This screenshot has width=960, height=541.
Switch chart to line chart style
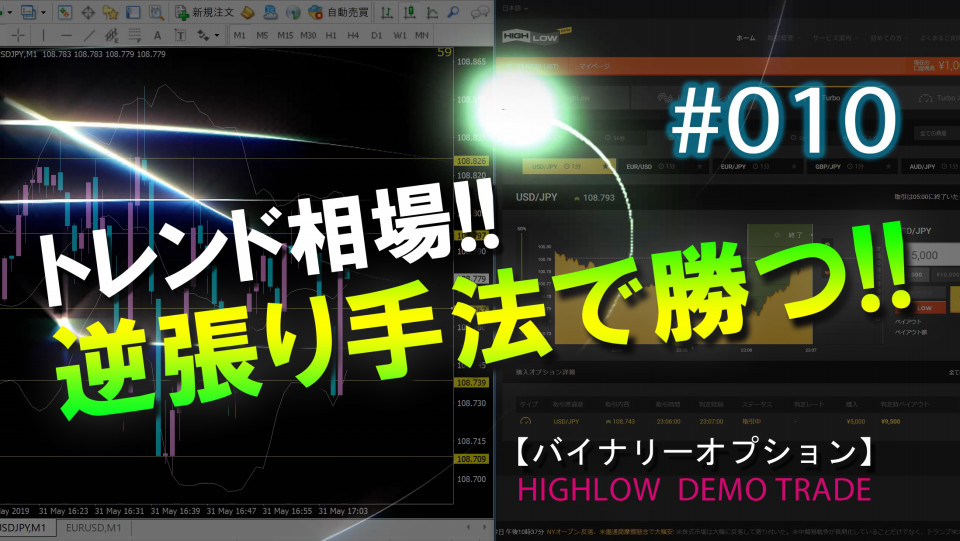(432, 12)
